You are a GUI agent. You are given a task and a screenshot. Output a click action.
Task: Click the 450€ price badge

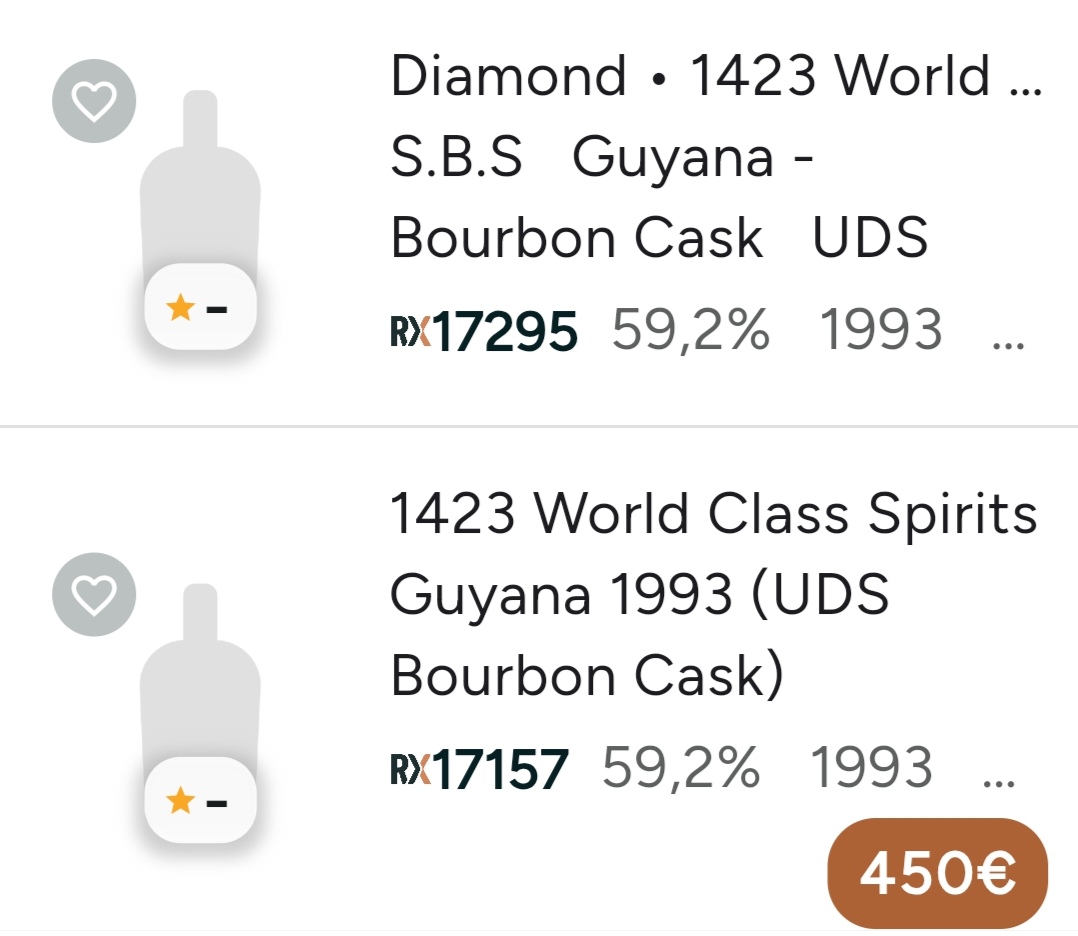[x=937, y=874]
